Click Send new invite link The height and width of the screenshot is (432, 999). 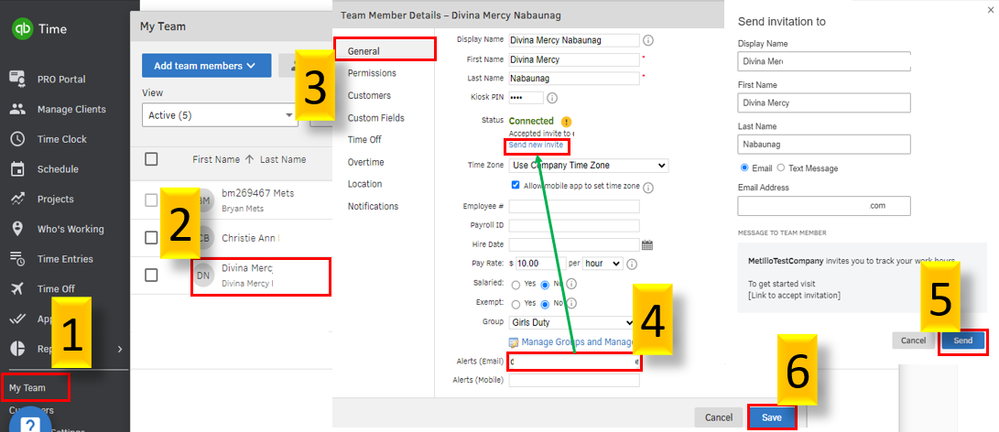point(536,145)
